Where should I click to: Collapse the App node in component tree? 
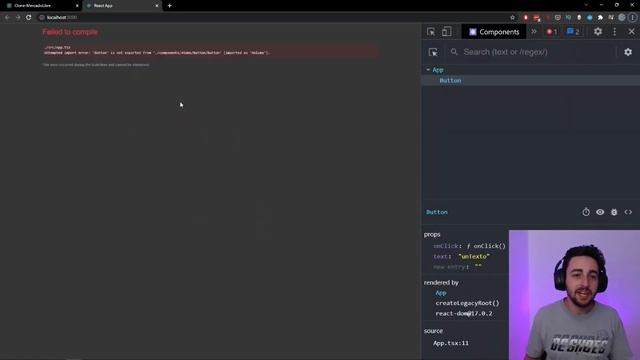pos(428,70)
